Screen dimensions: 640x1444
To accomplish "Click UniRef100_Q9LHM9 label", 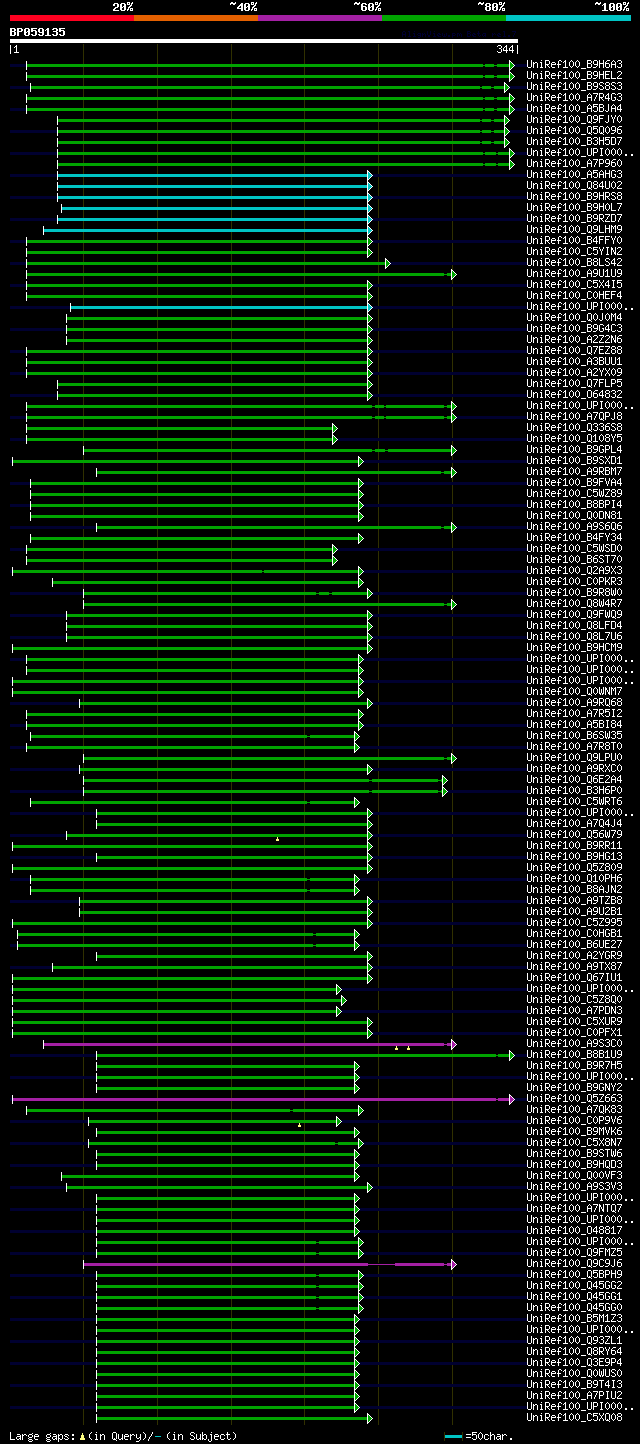I will tap(574, 230).
